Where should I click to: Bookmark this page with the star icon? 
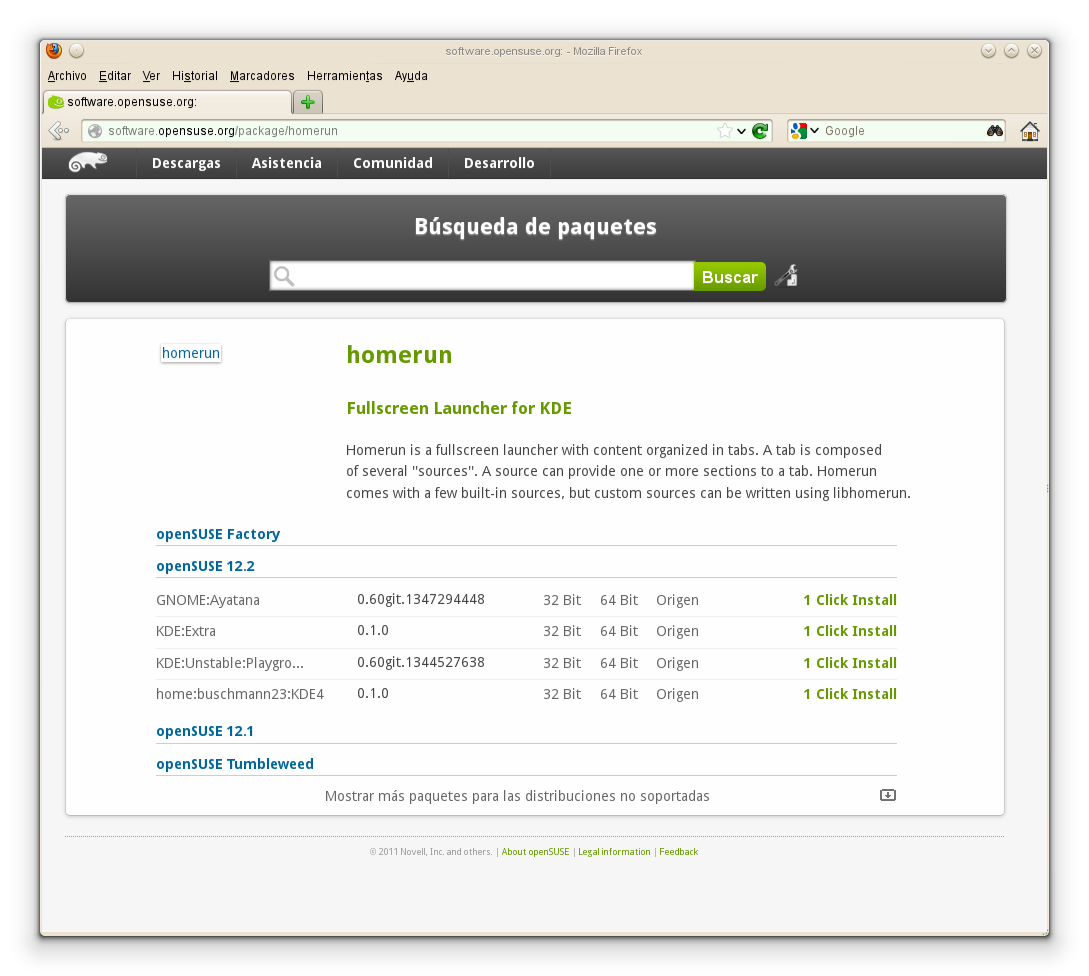point(724,131)
